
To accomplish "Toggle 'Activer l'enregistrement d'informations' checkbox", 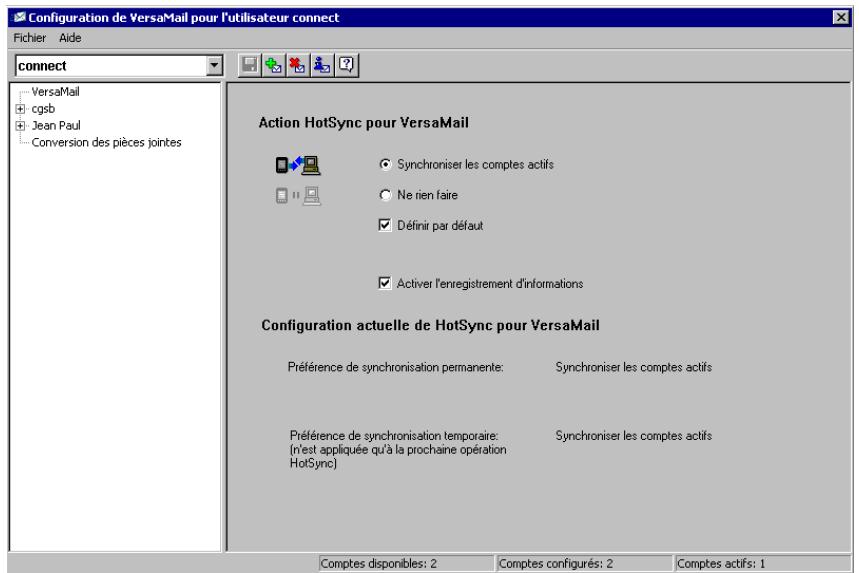I will [385, 283].
